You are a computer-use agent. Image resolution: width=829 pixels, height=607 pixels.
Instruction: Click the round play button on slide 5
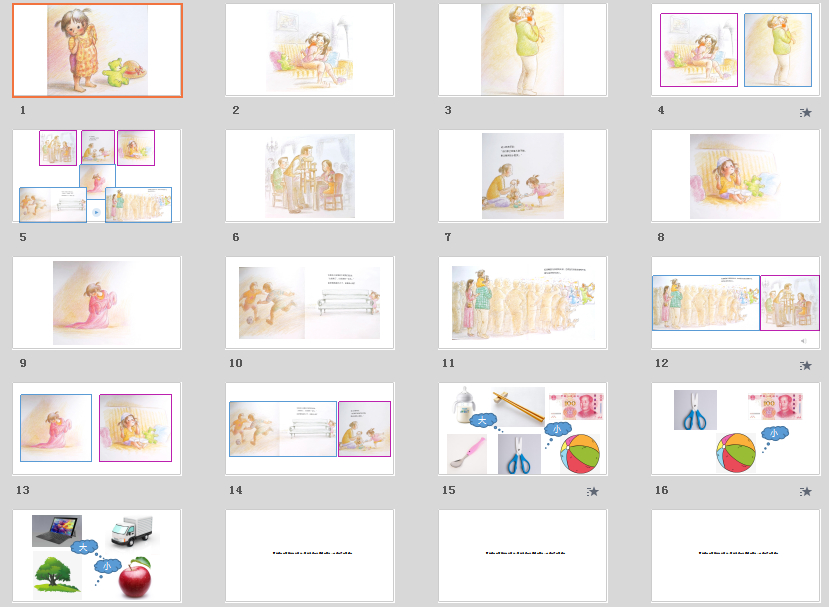coord(95,212)
